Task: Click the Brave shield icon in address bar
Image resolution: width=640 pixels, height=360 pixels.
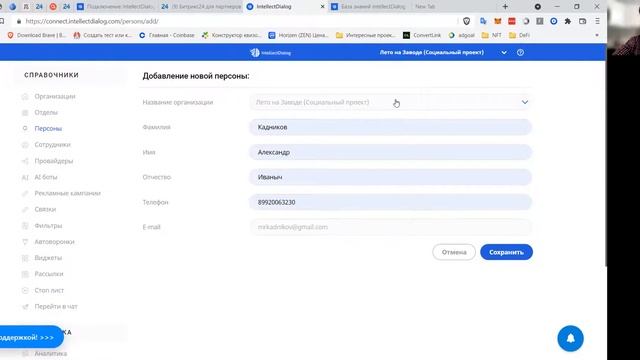Action: pyautogui.click(x=466, y=21)
